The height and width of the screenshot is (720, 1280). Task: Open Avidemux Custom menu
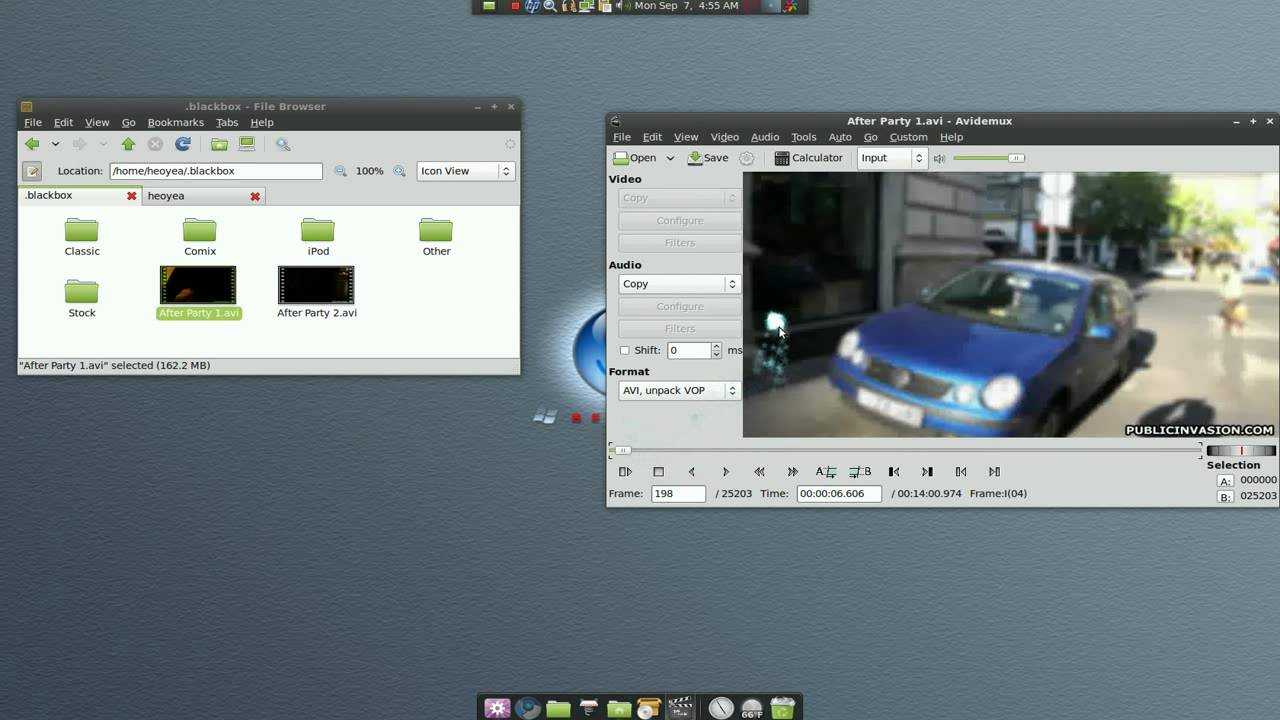pos(908,137)
